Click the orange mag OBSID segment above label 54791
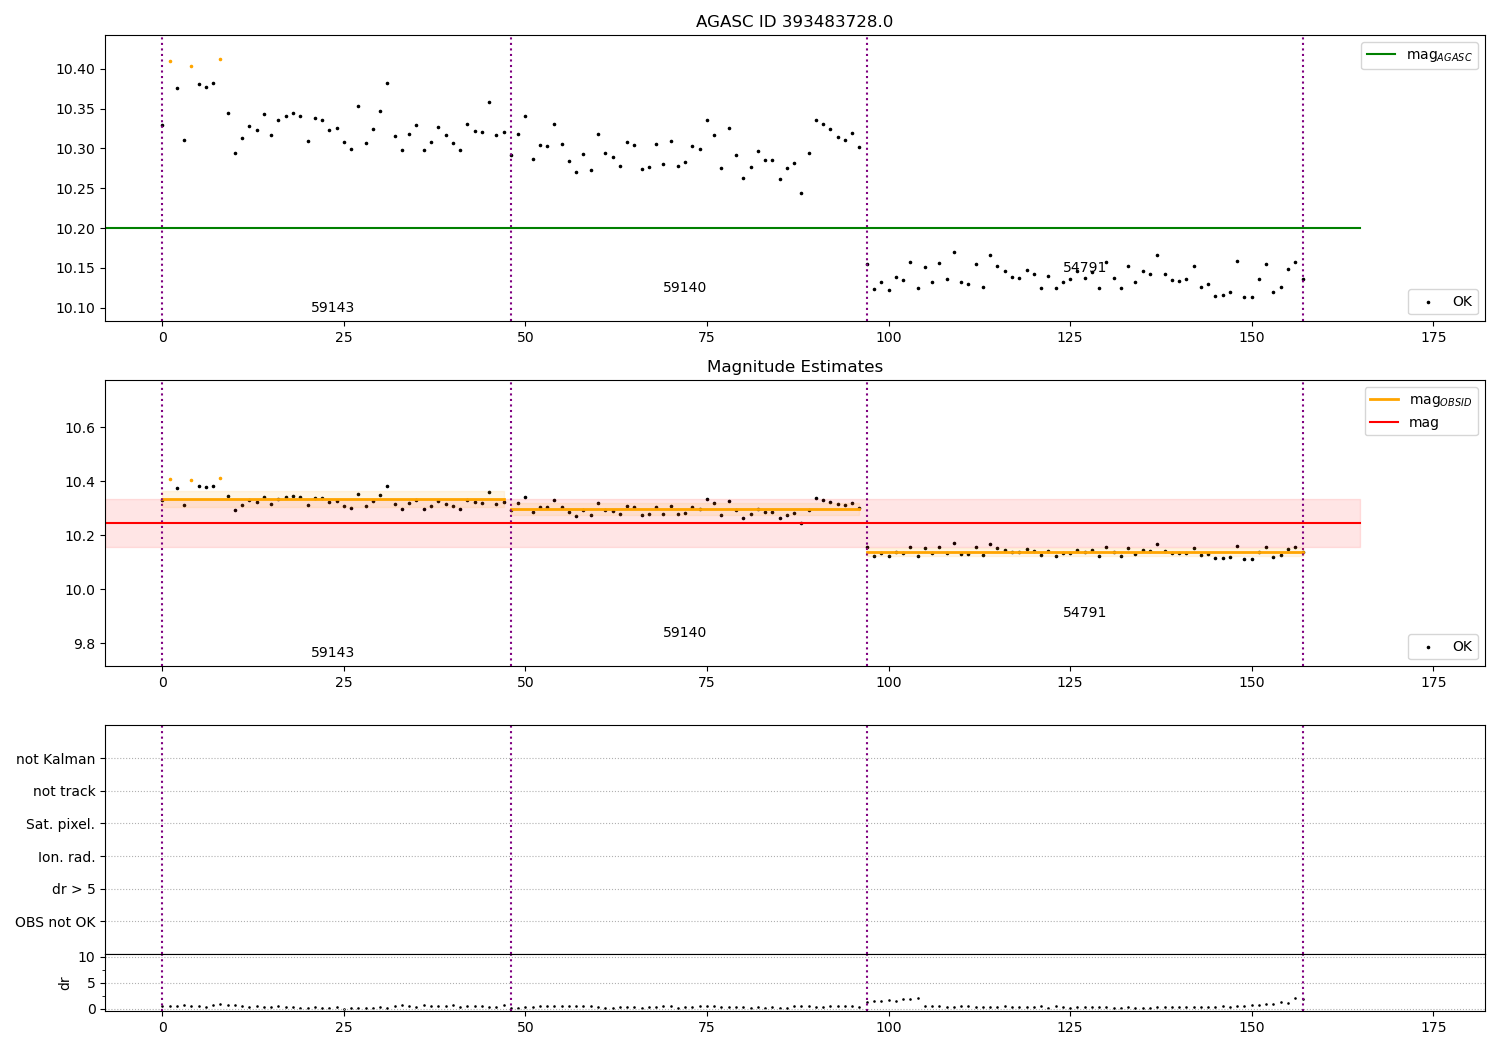This screenshot has height=1050, width=1500. (x=1084, y=552)
